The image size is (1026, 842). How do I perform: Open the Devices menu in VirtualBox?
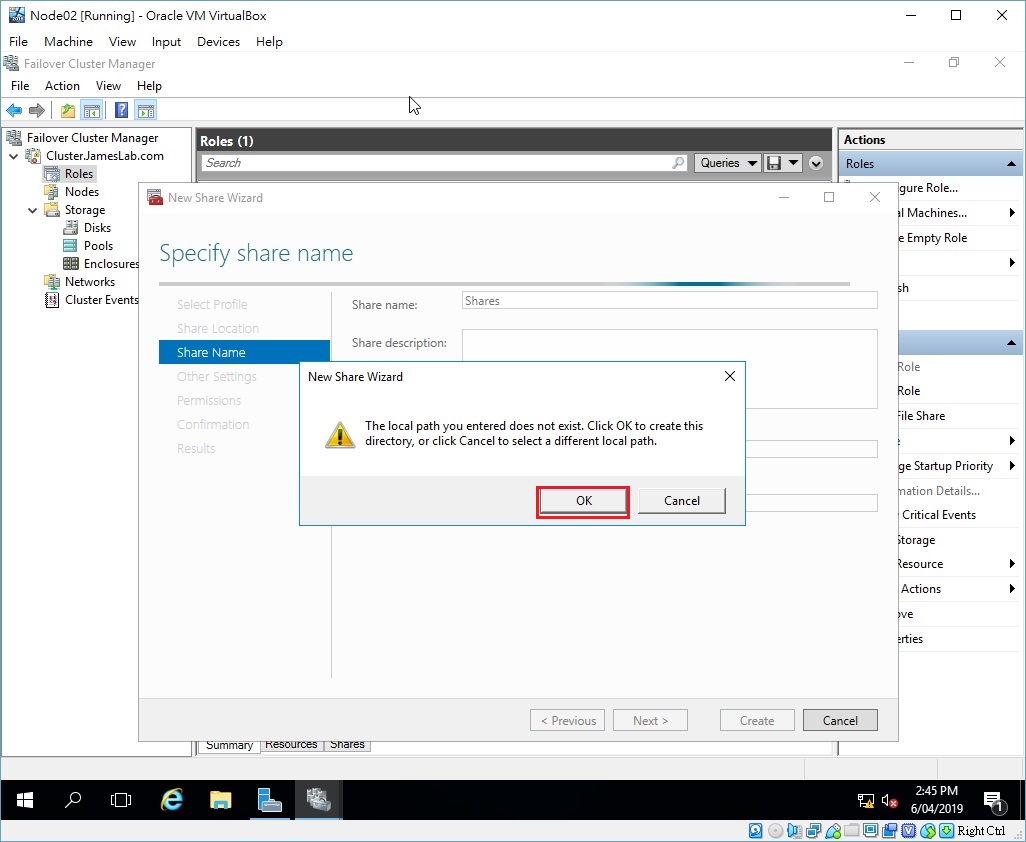(x=218, y=41)
